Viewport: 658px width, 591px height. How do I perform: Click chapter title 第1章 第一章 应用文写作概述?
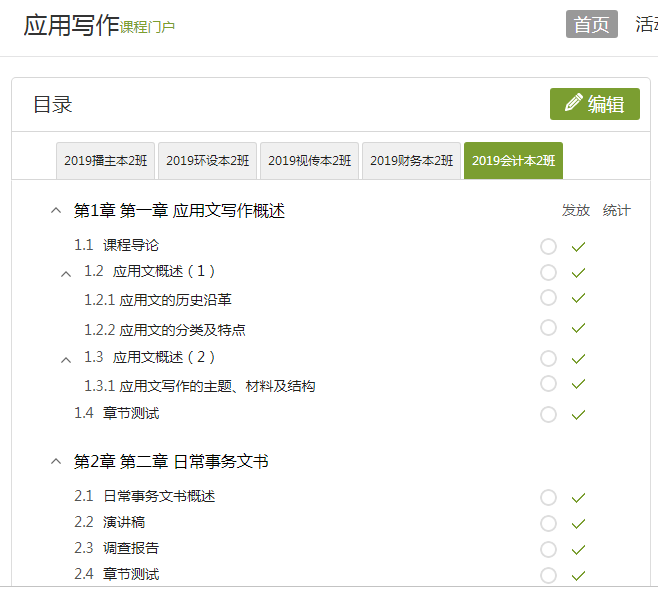click(179, 211)
